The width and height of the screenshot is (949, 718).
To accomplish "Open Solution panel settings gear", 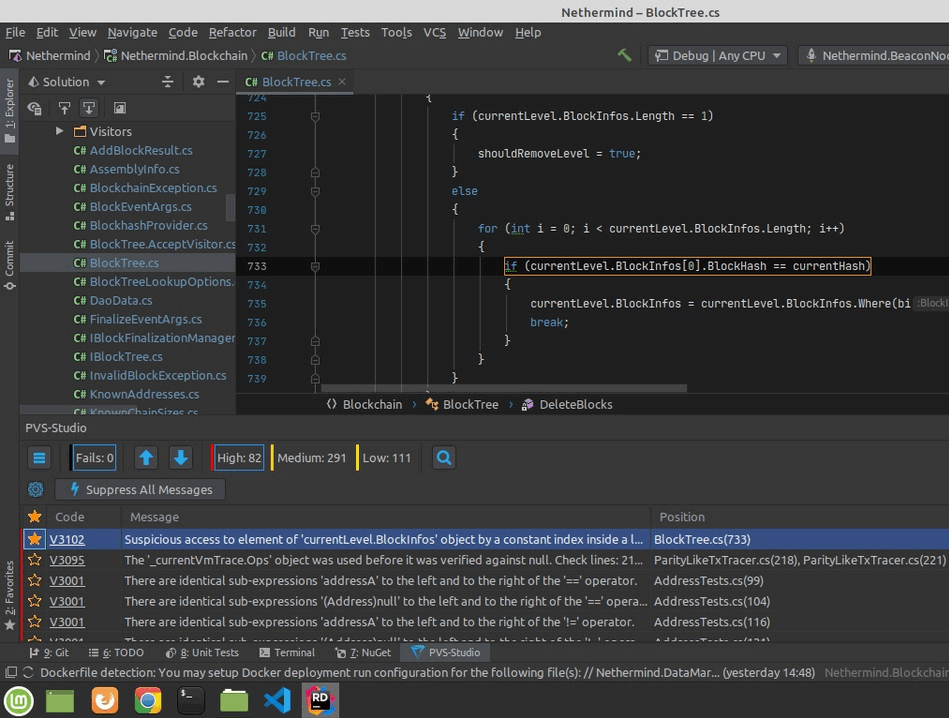I will [199, 82].
